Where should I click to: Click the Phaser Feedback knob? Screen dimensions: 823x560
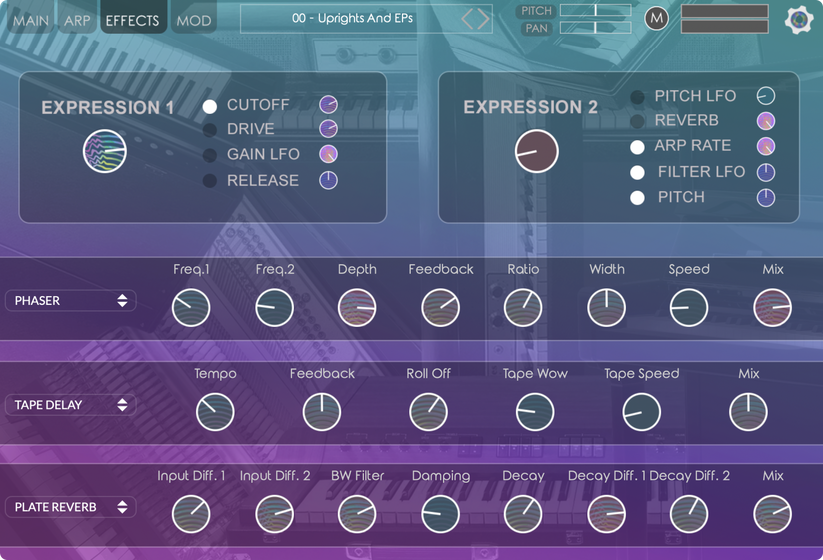(440, 308)
